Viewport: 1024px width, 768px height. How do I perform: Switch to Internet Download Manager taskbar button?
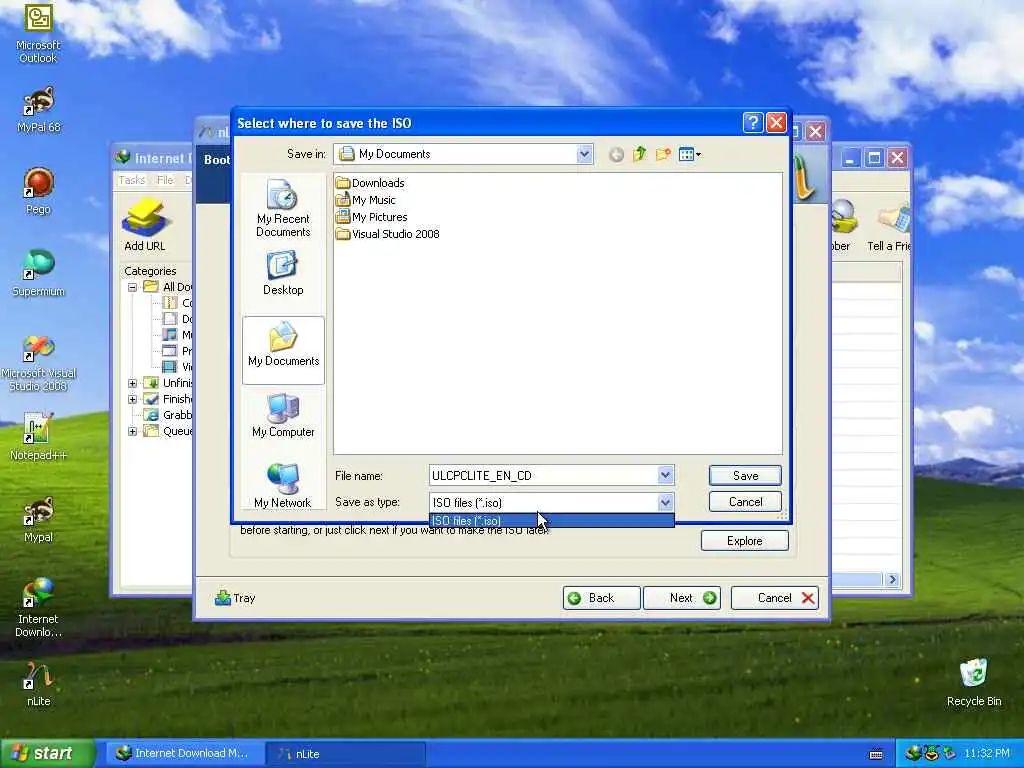pyautogui.click(x=183, y=753)
